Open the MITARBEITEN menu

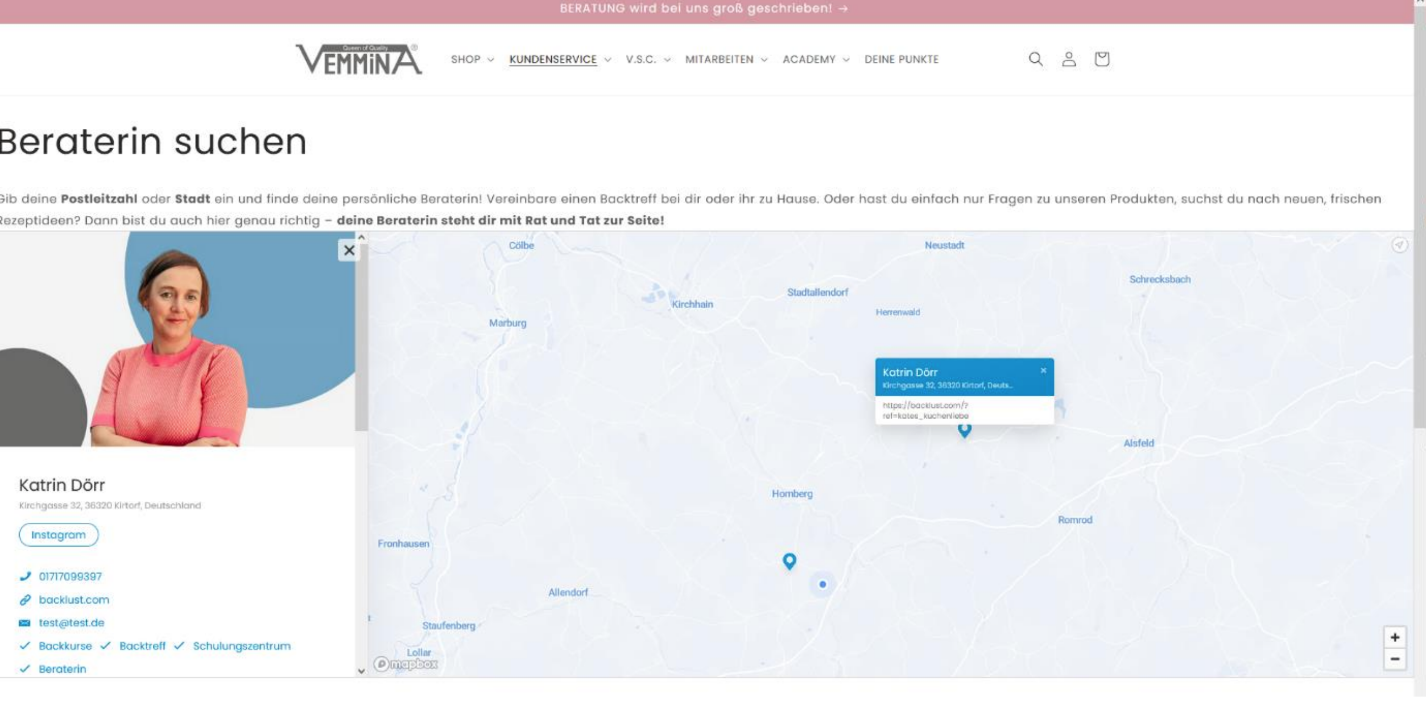(x=726, y=59)
